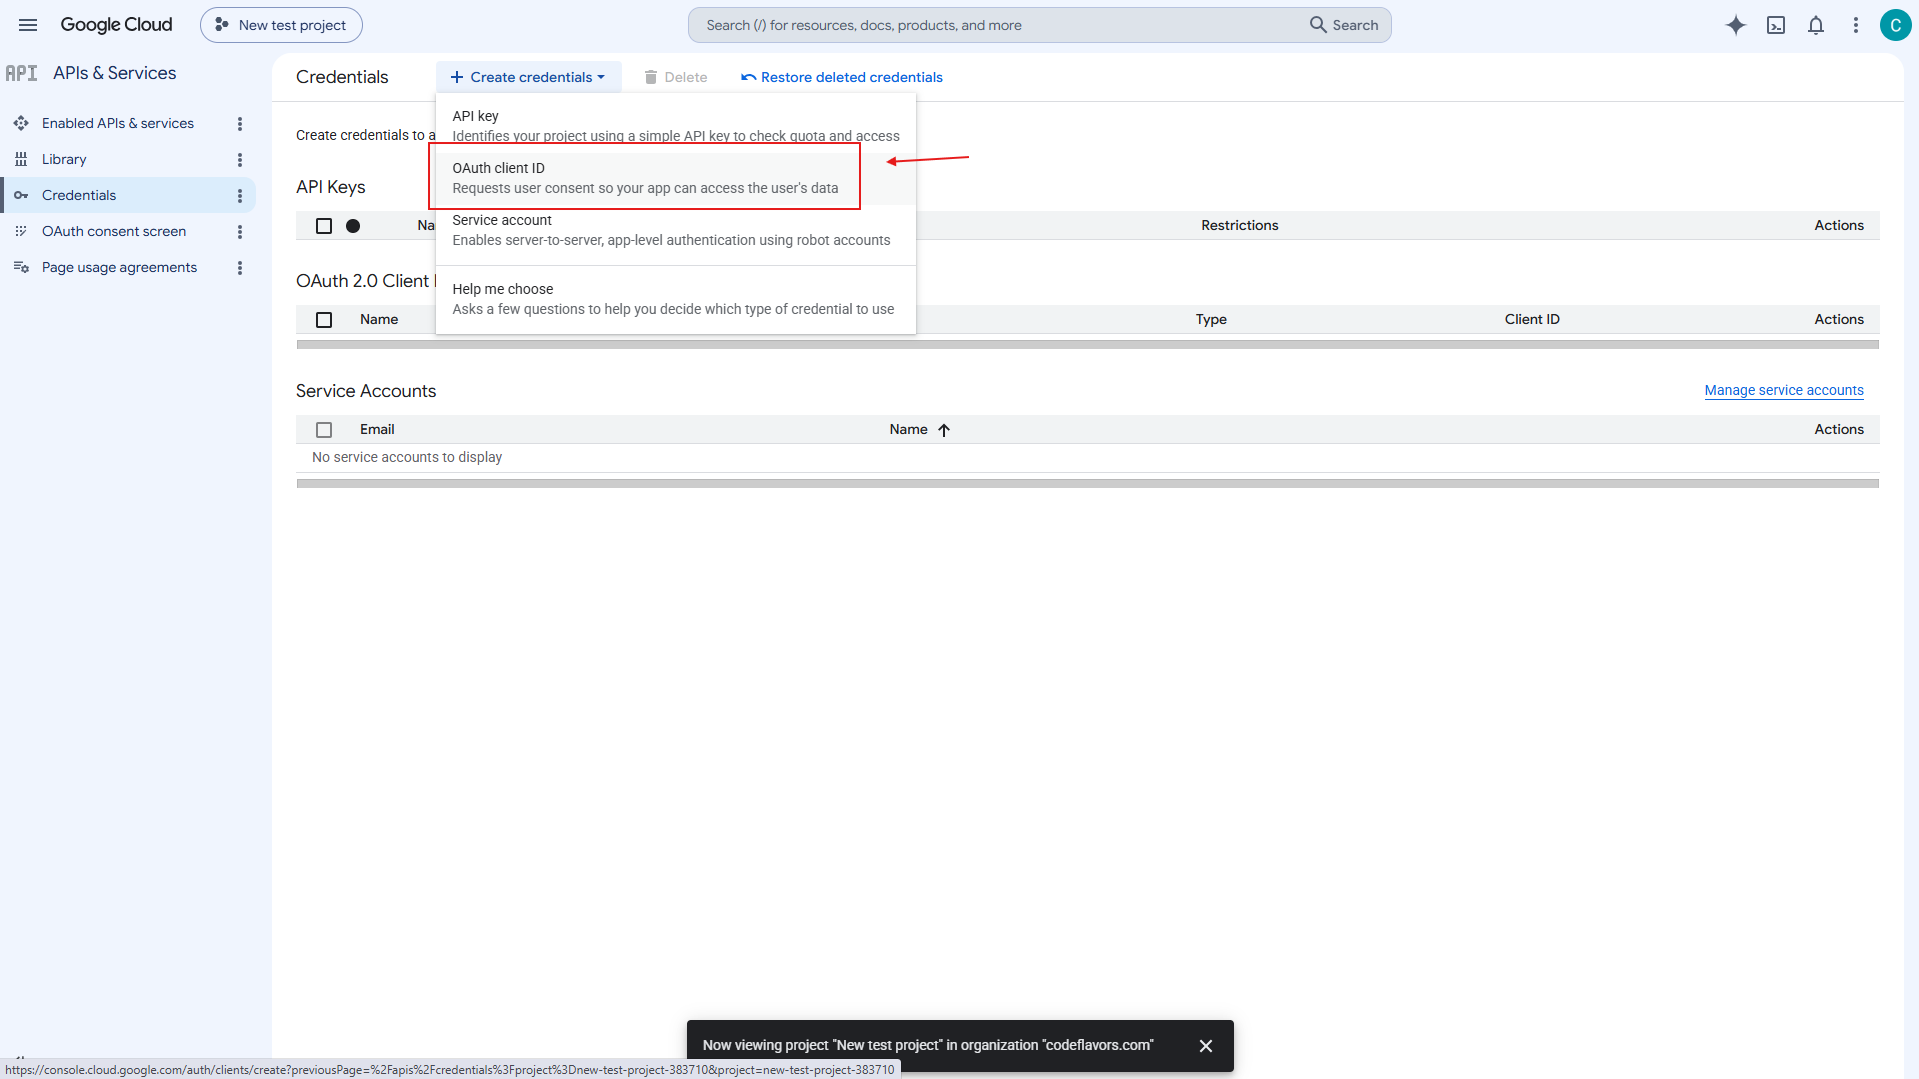Go to Credentials sidebar item
The height and width of the screenshot is (1079, 1919).
(128, 195)
